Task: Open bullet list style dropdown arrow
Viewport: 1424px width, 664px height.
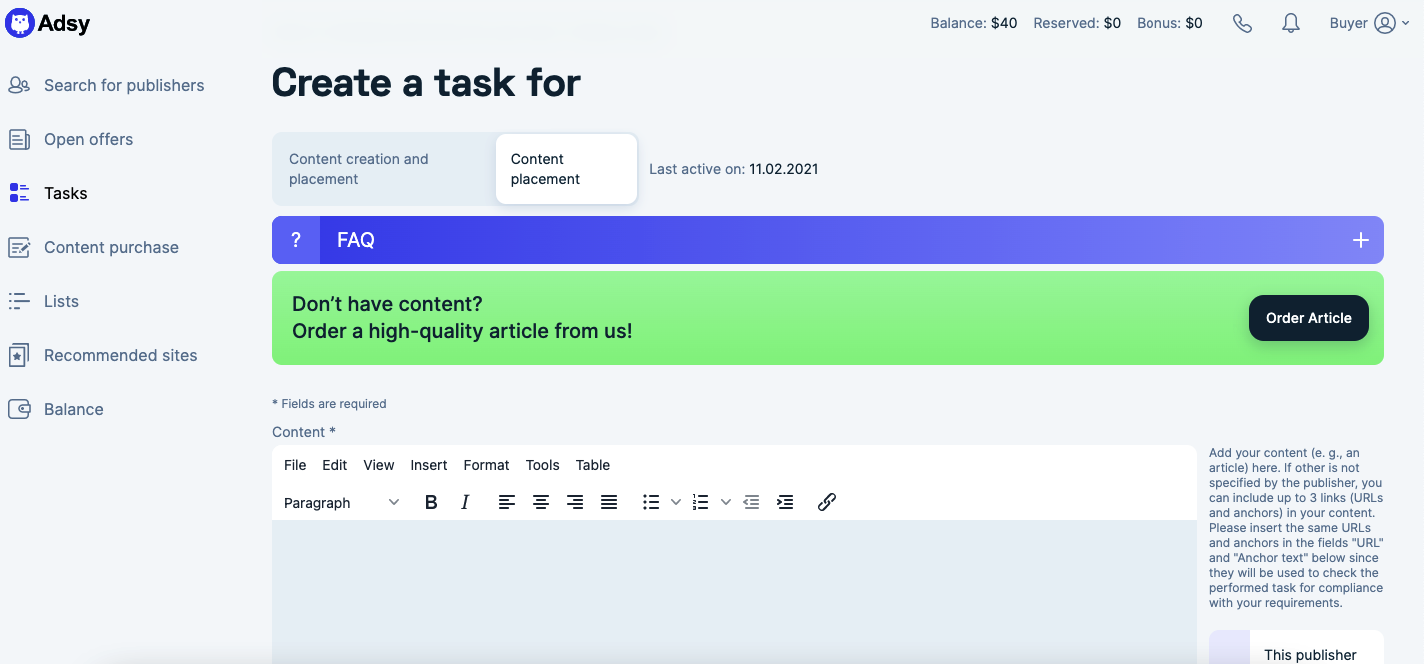Action: click(x=676, y=502)
